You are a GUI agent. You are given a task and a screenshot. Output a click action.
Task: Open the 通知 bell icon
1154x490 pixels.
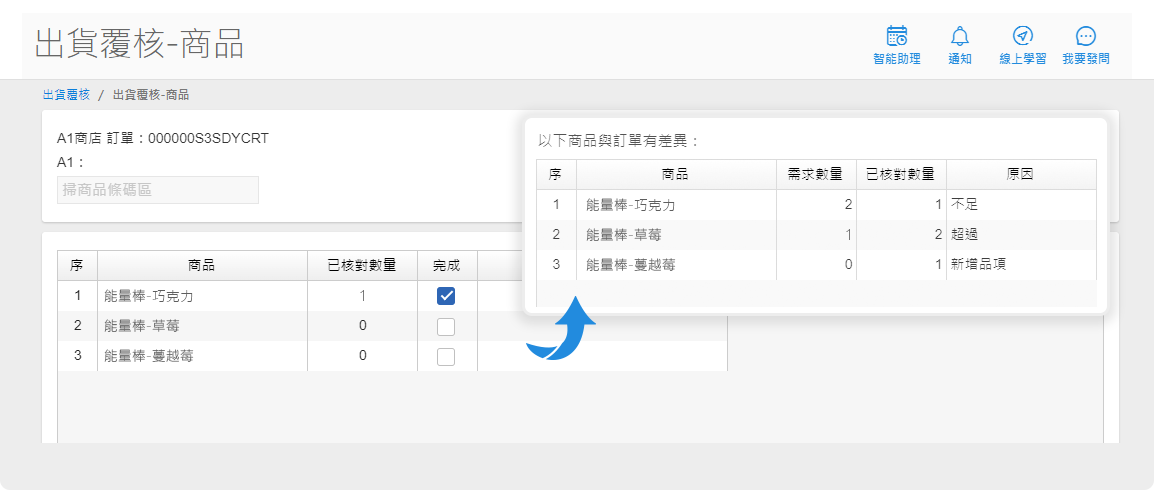[x=960, y=36]
